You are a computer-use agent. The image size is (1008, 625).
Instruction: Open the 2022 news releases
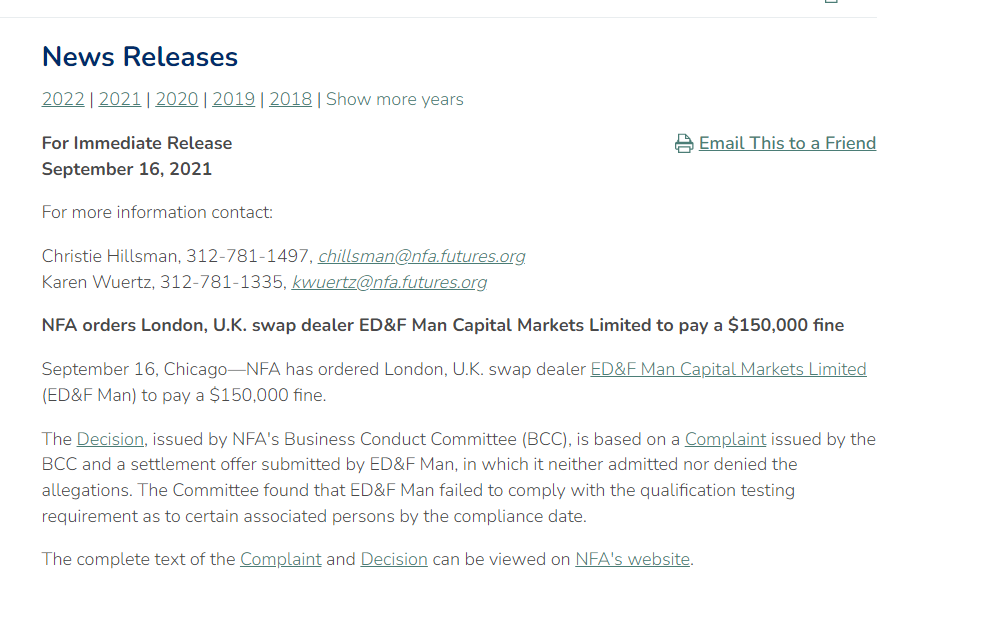click(63, 99)
